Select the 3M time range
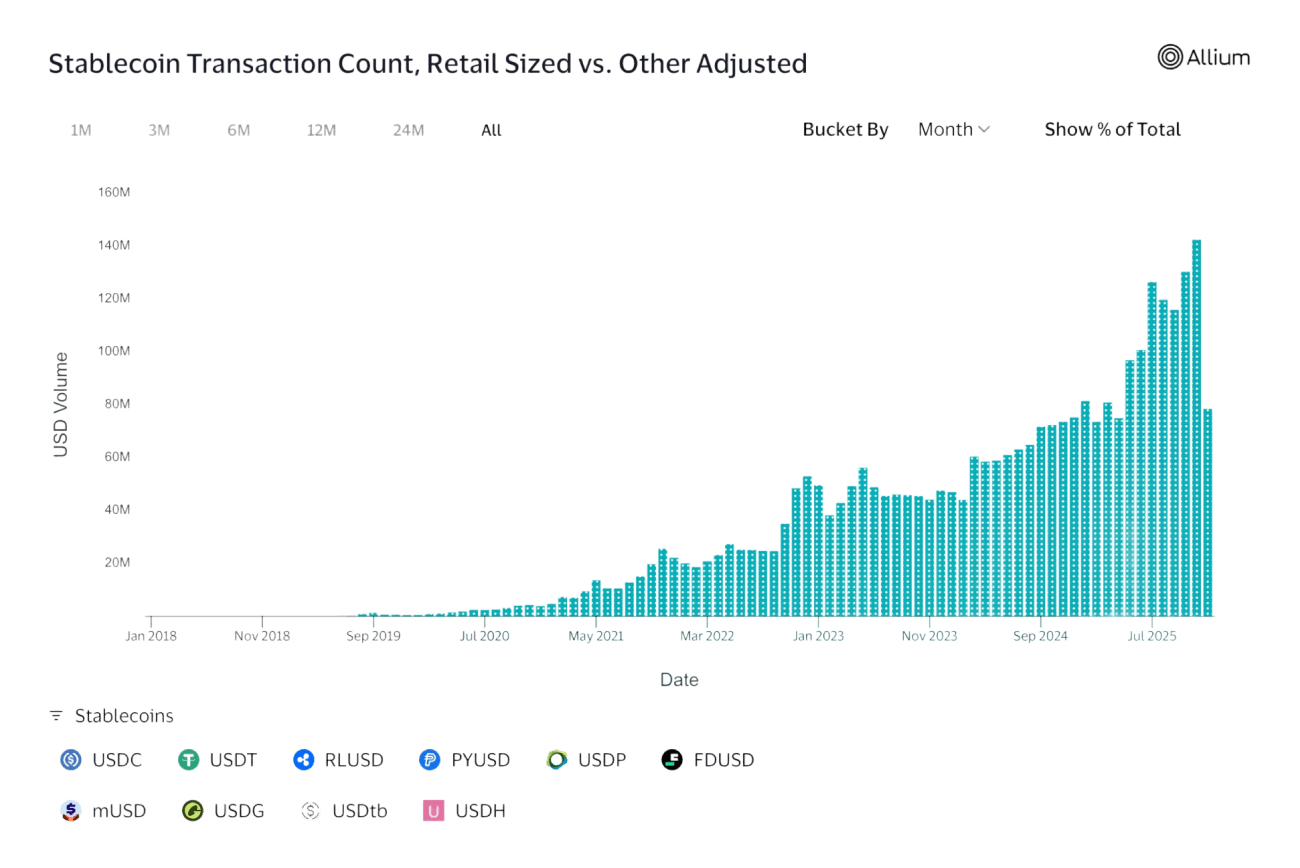Image resolution: width=1300 pixels, height=868 pixels. [159, 130]
